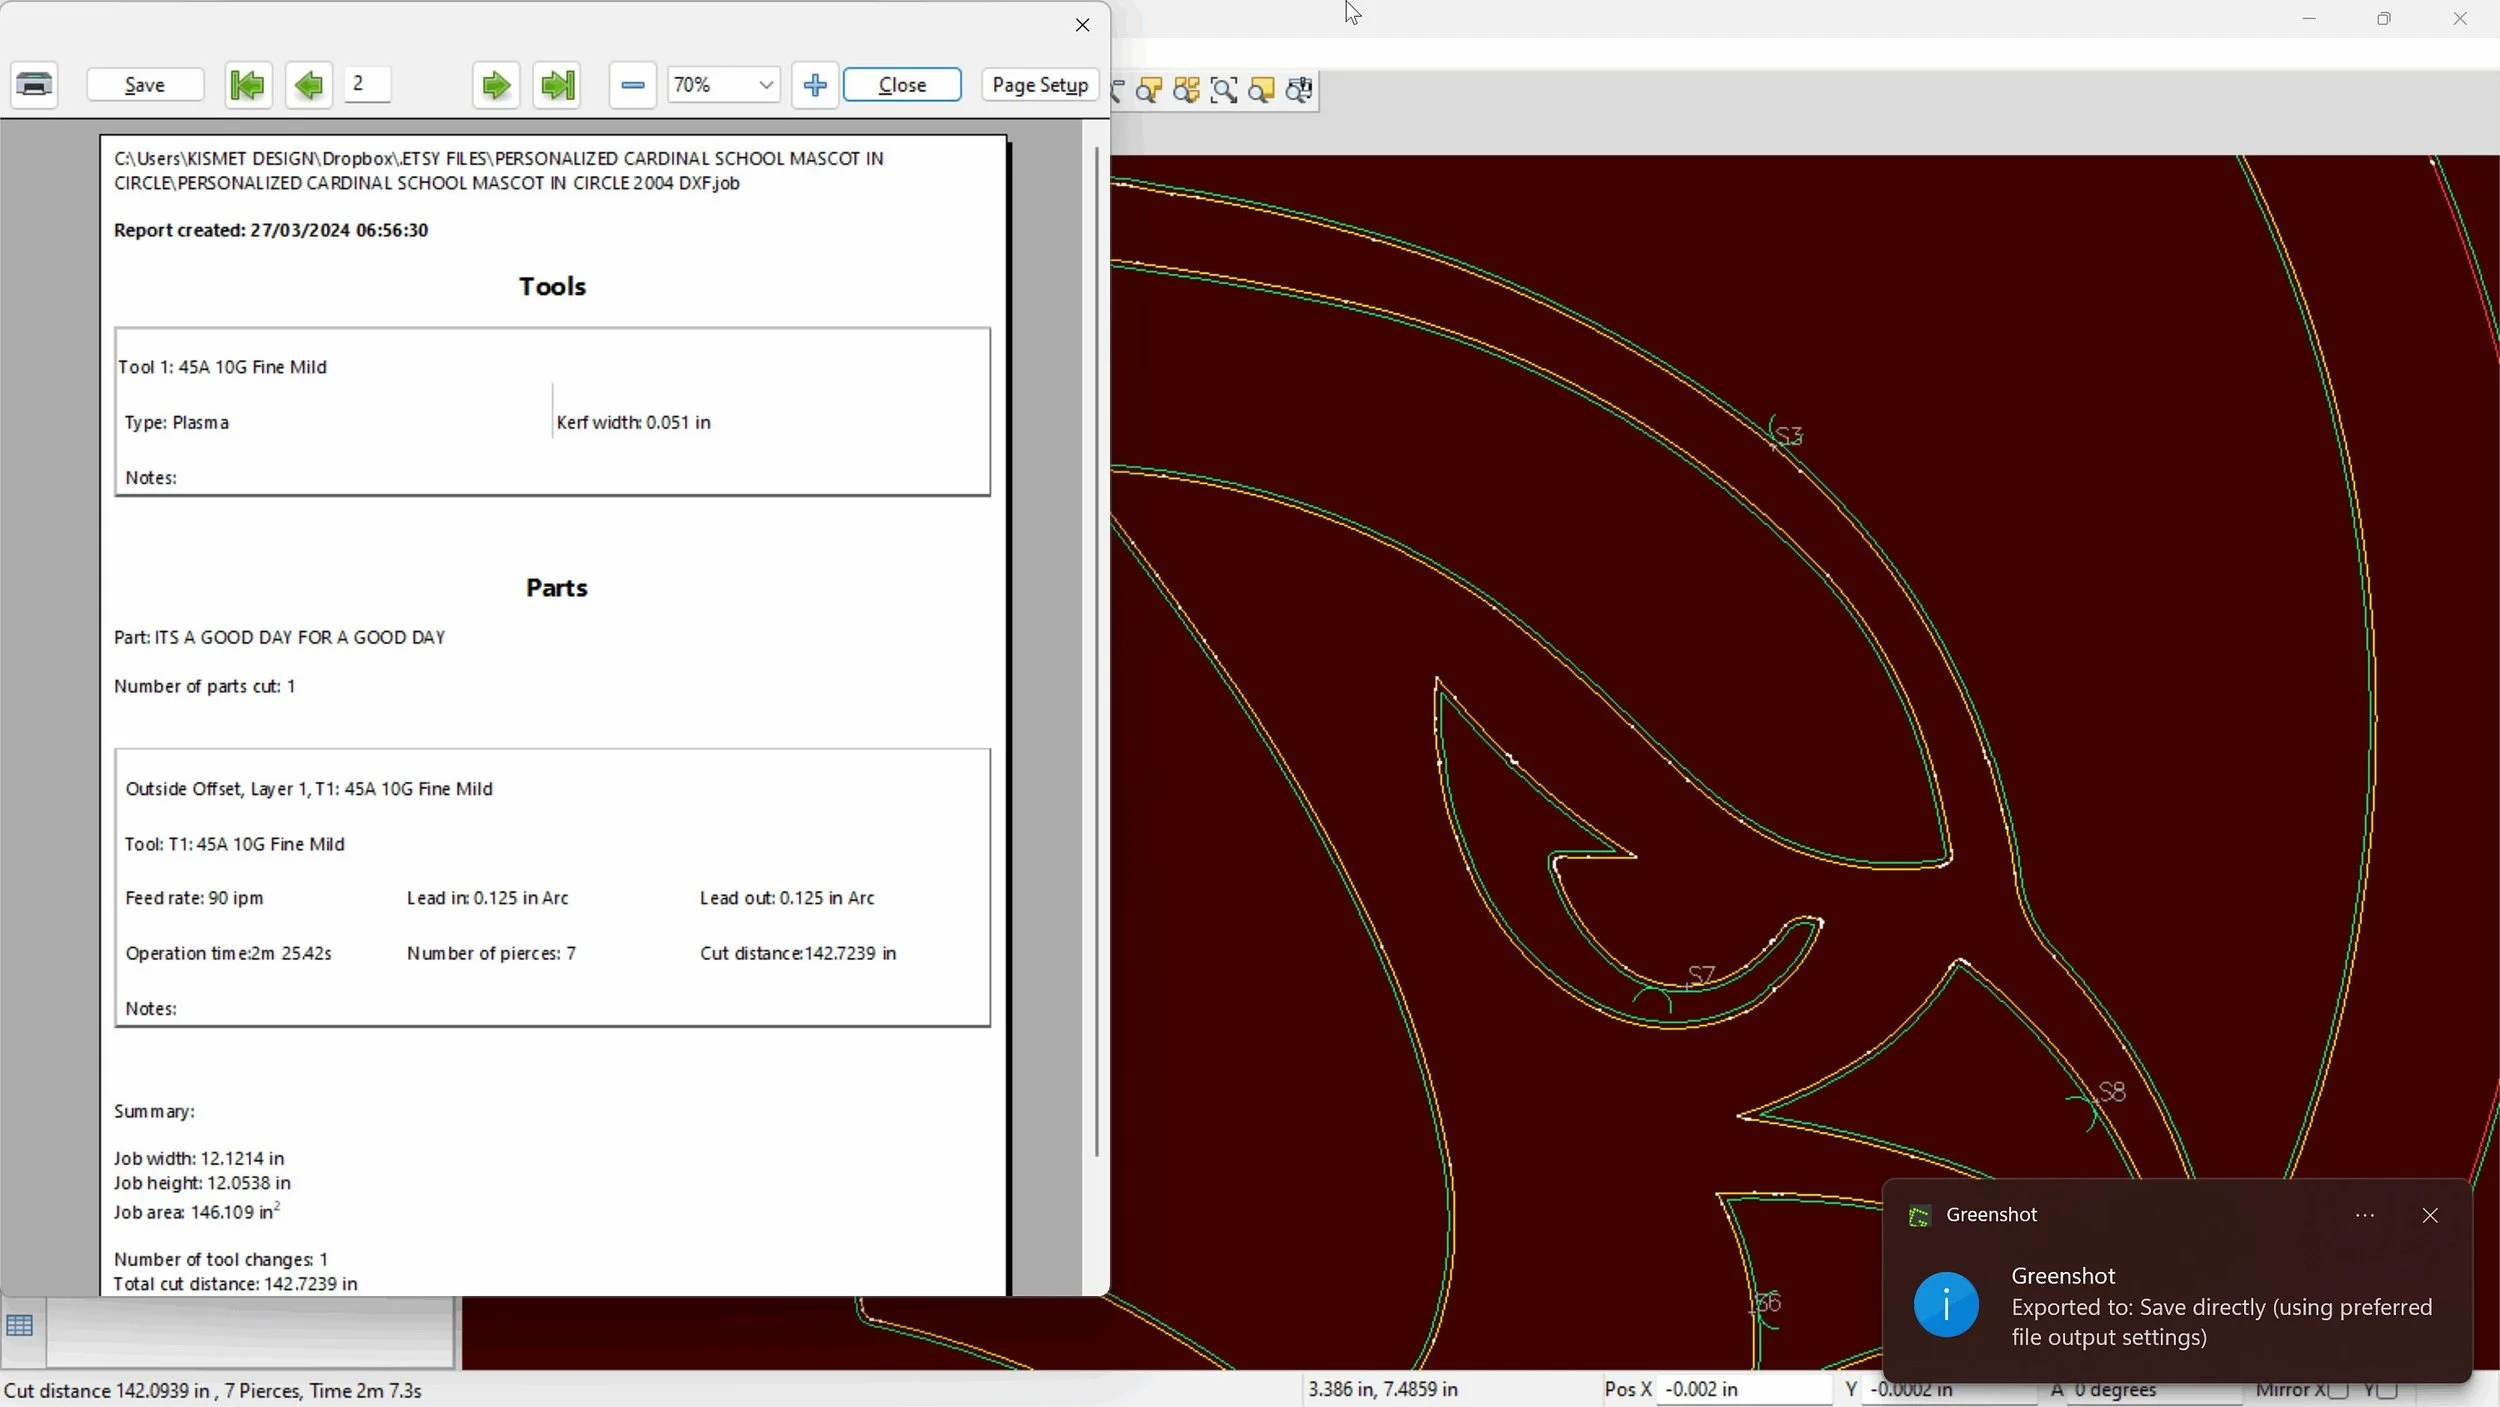Click Zoom to machine icon

[1299, 90]
